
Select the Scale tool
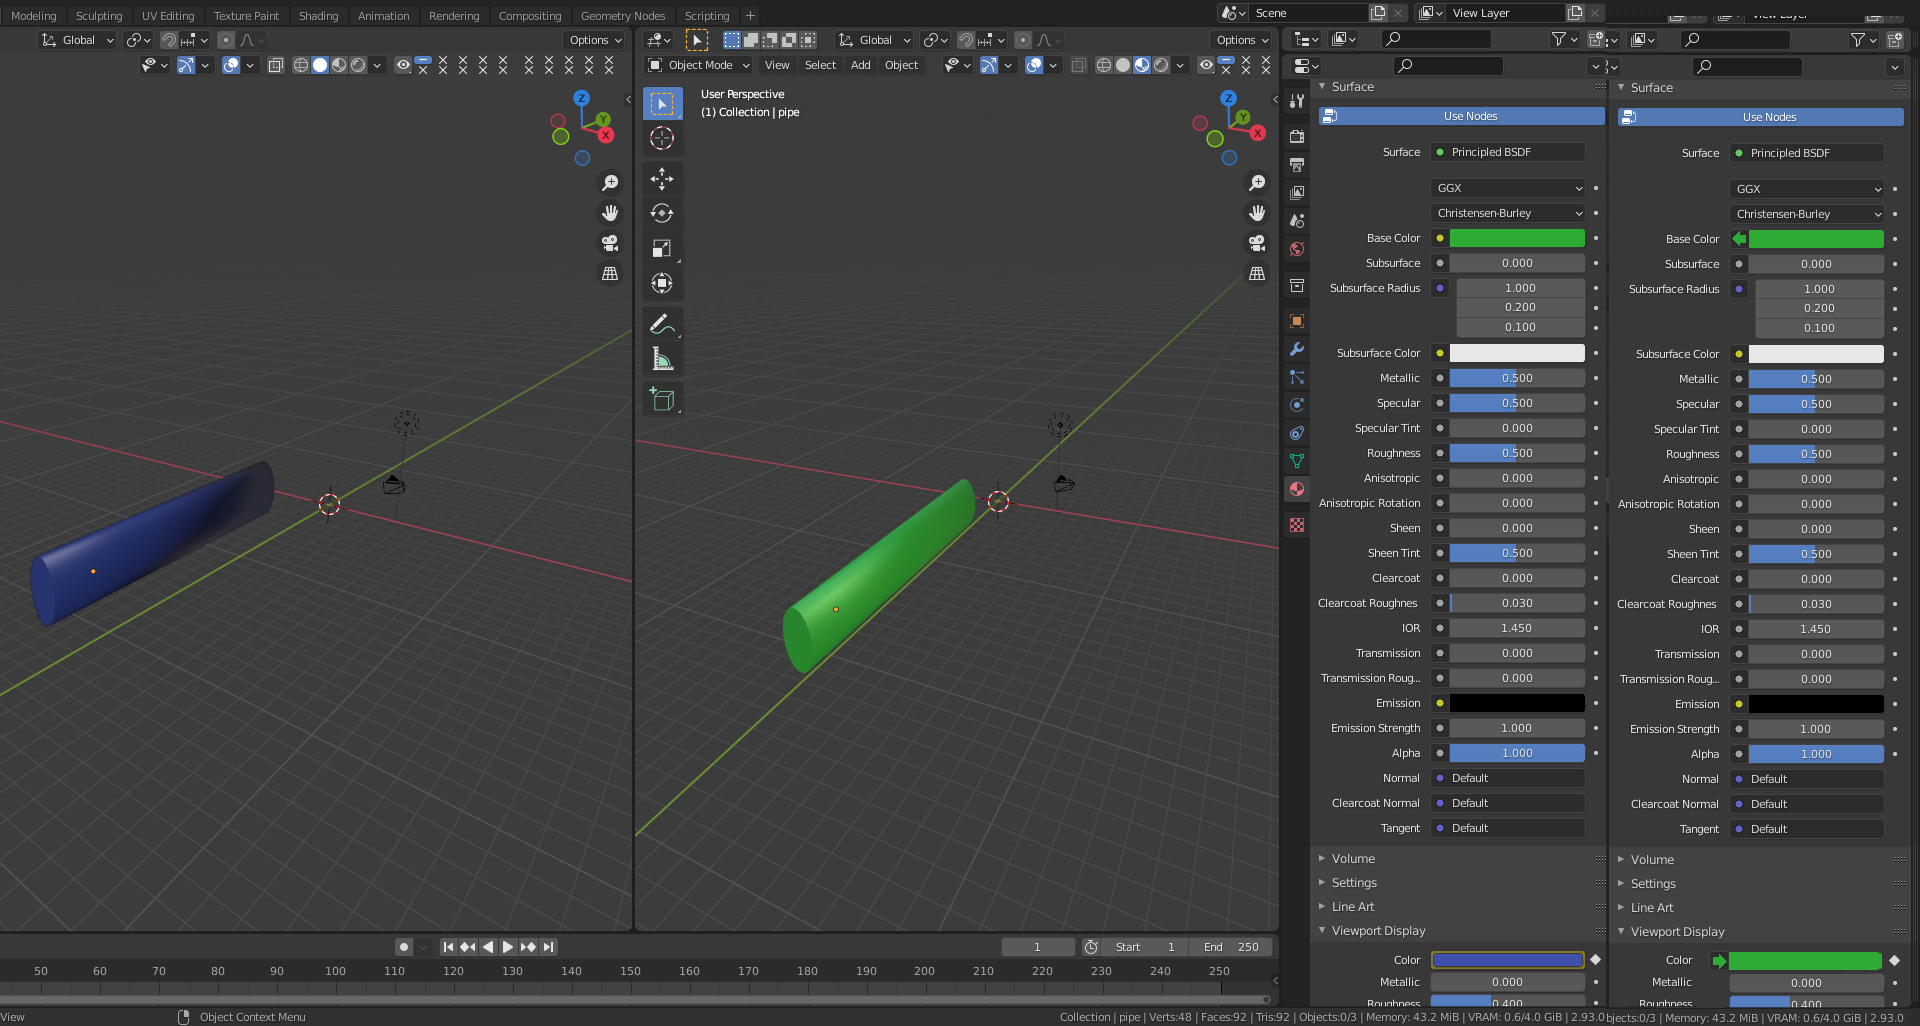[x=662, y=248]
